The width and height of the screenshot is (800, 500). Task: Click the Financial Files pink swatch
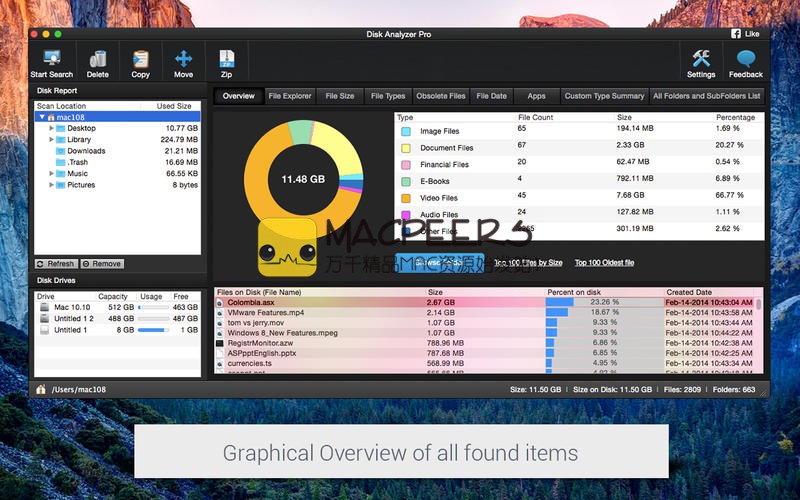tap(406, 165)
